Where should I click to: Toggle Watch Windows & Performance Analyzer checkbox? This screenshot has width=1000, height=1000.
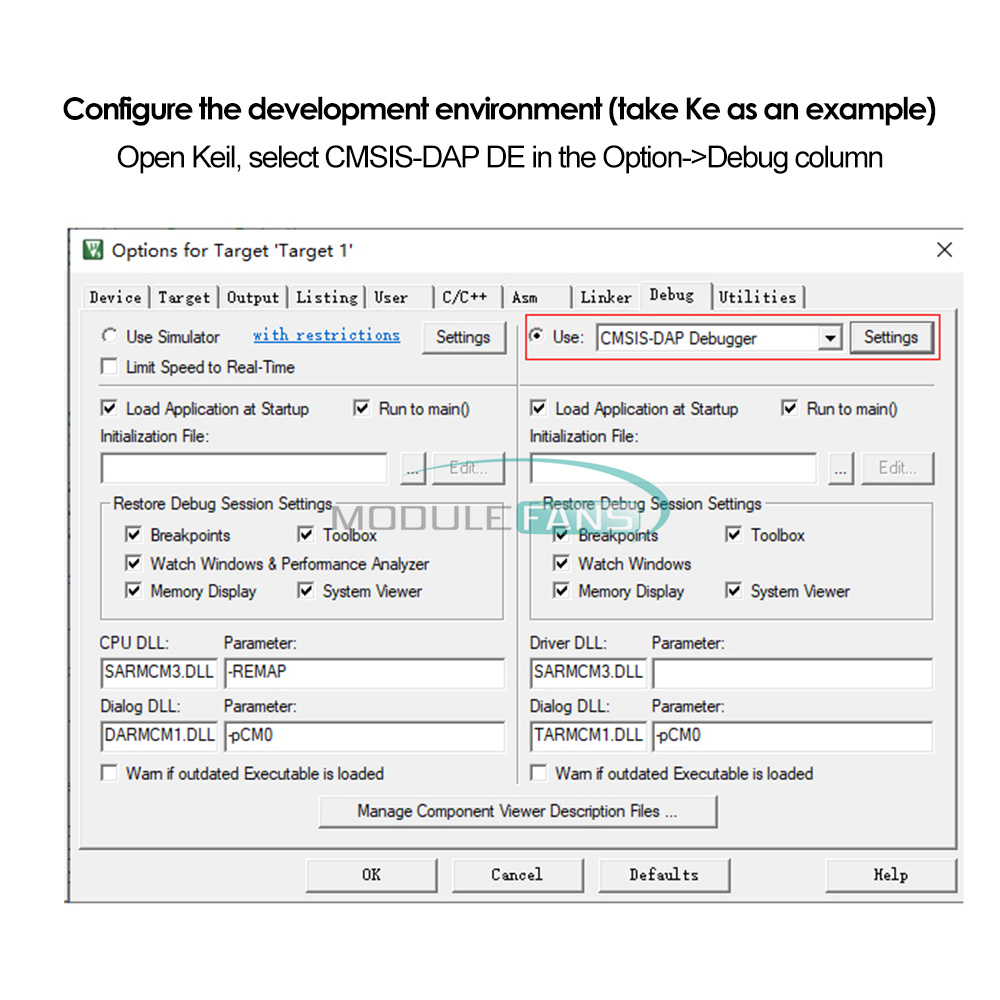pyautogui.click(x=133, y=563)
